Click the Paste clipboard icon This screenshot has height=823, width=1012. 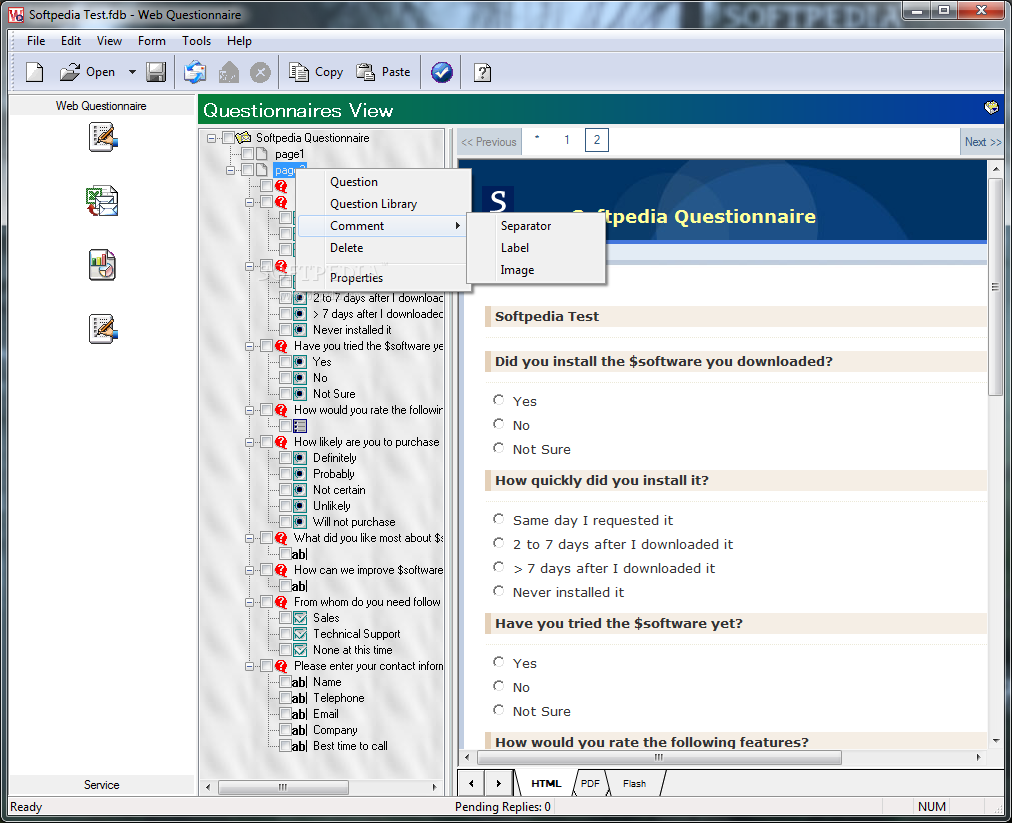click(365, 72)
